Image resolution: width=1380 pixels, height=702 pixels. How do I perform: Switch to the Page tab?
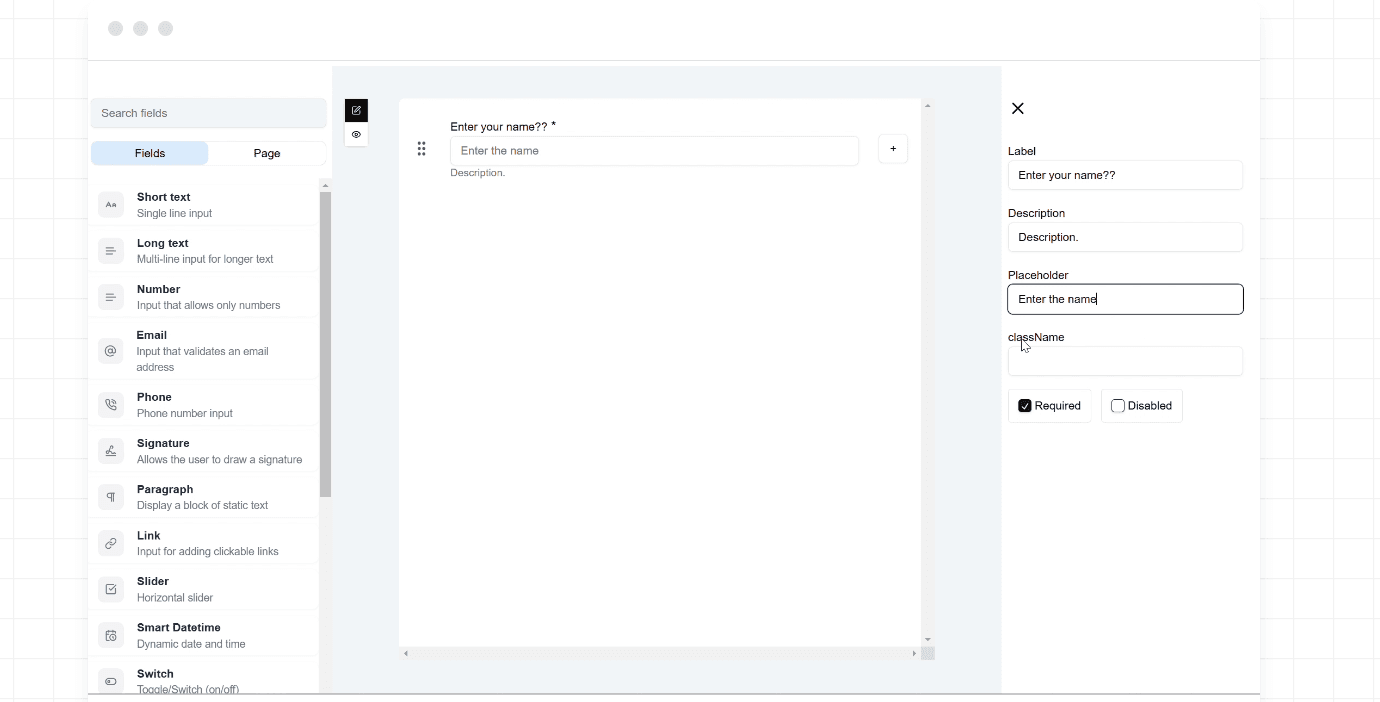click(x=267, y=153)
